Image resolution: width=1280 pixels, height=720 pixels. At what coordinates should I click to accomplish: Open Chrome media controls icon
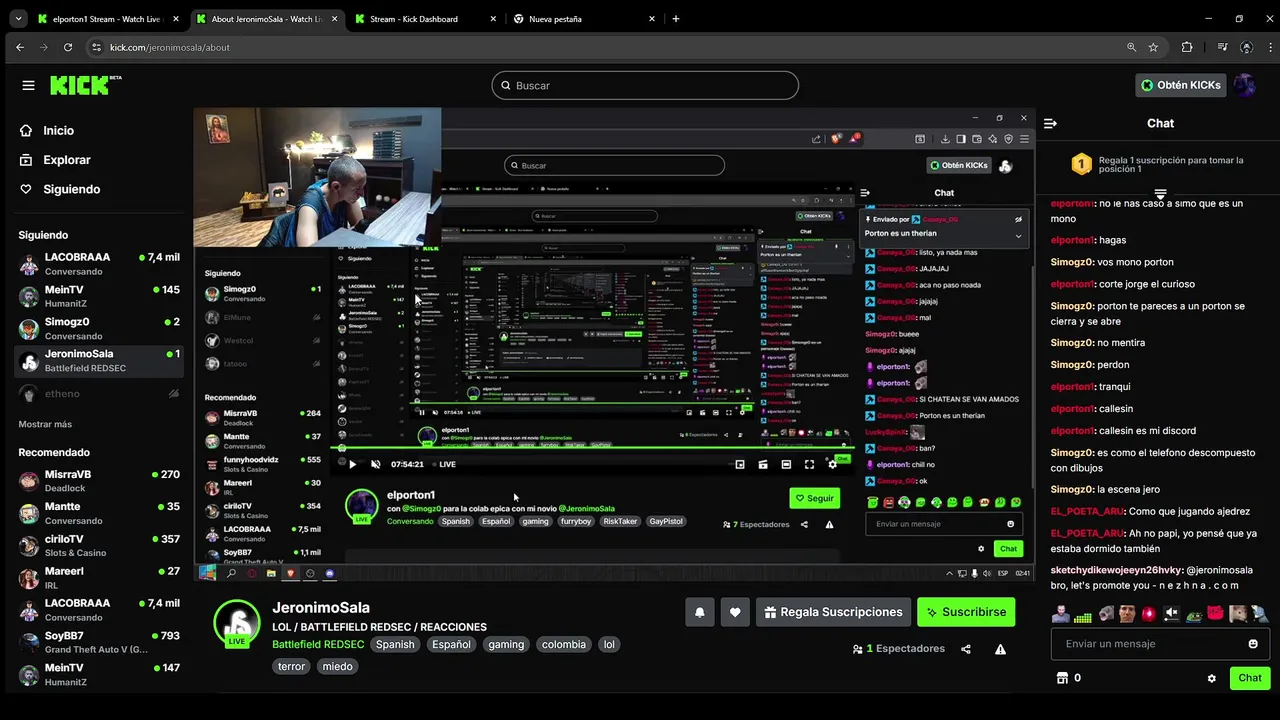(x=1222, y=47)
